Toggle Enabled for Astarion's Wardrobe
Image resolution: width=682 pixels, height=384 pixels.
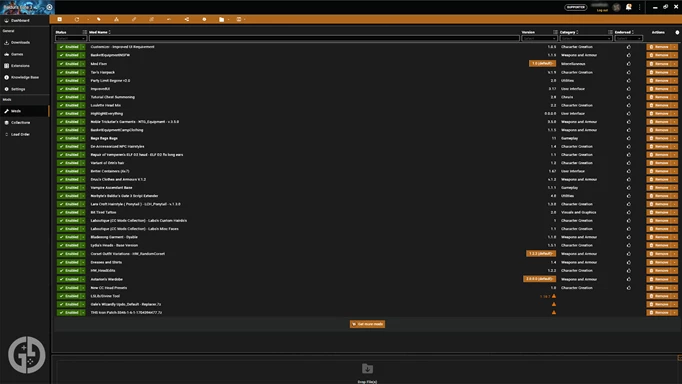pyautogui.click(x=69, y=279)
